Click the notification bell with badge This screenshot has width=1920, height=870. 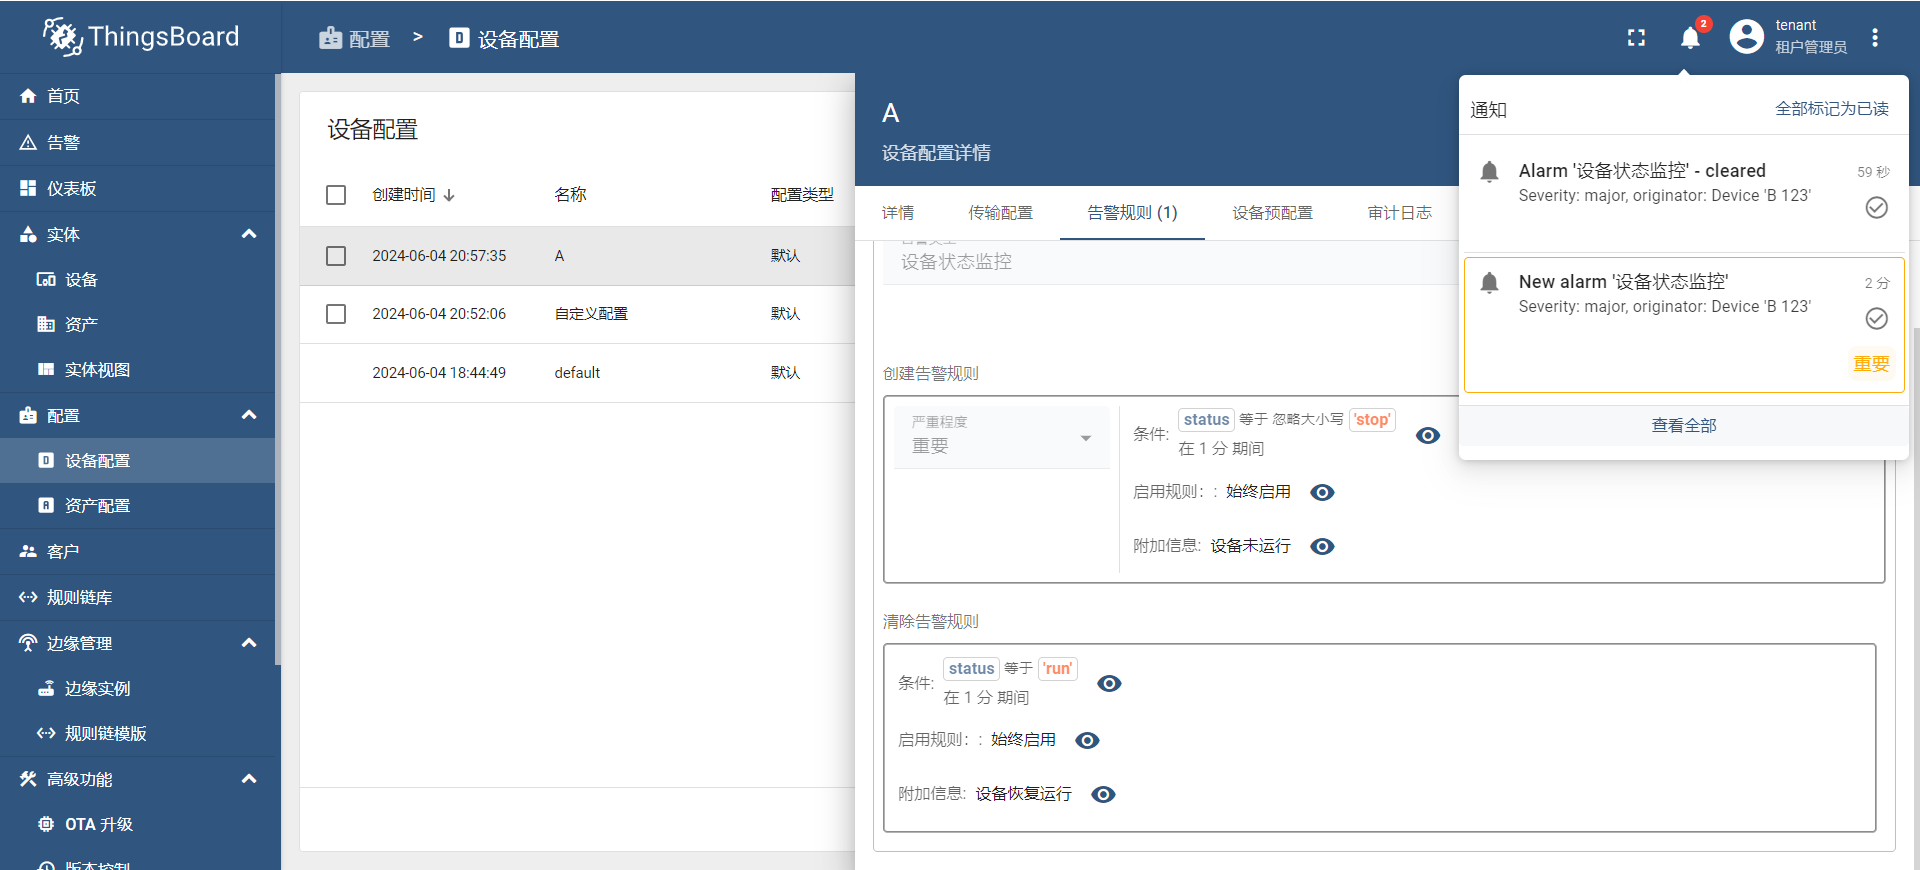(1691, 37)
